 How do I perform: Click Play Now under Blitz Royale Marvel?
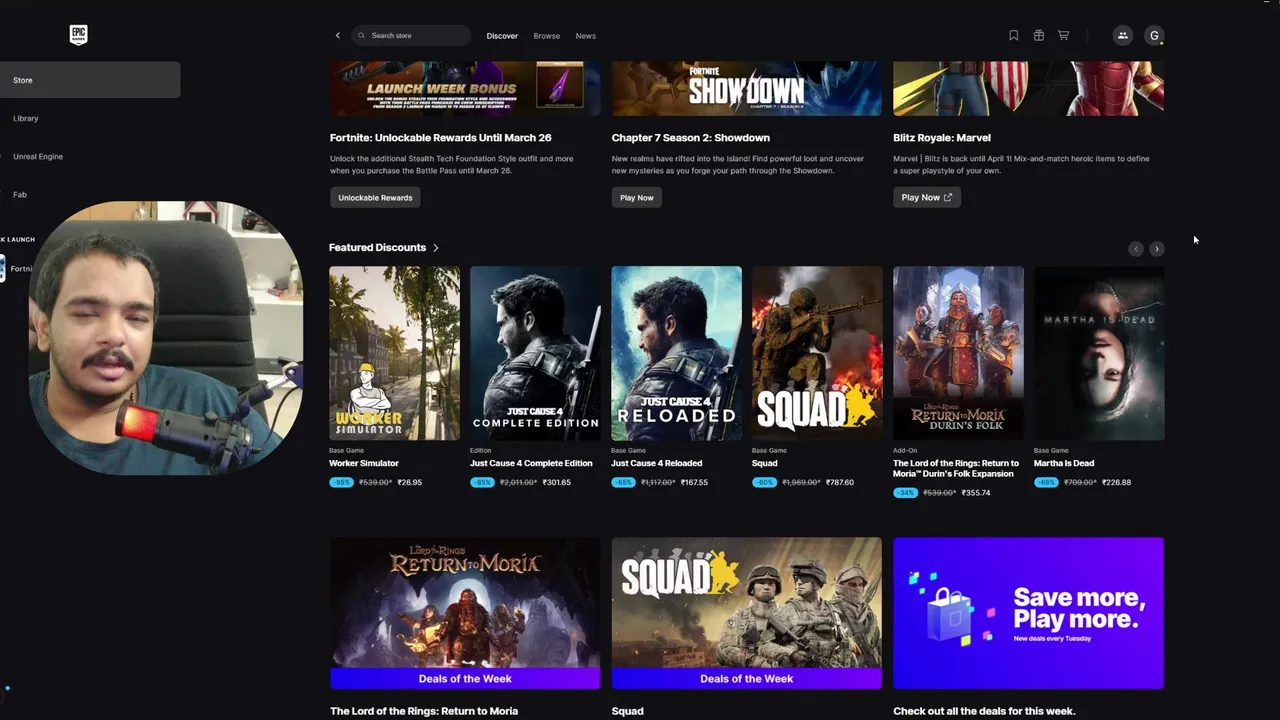pos(927,198)
